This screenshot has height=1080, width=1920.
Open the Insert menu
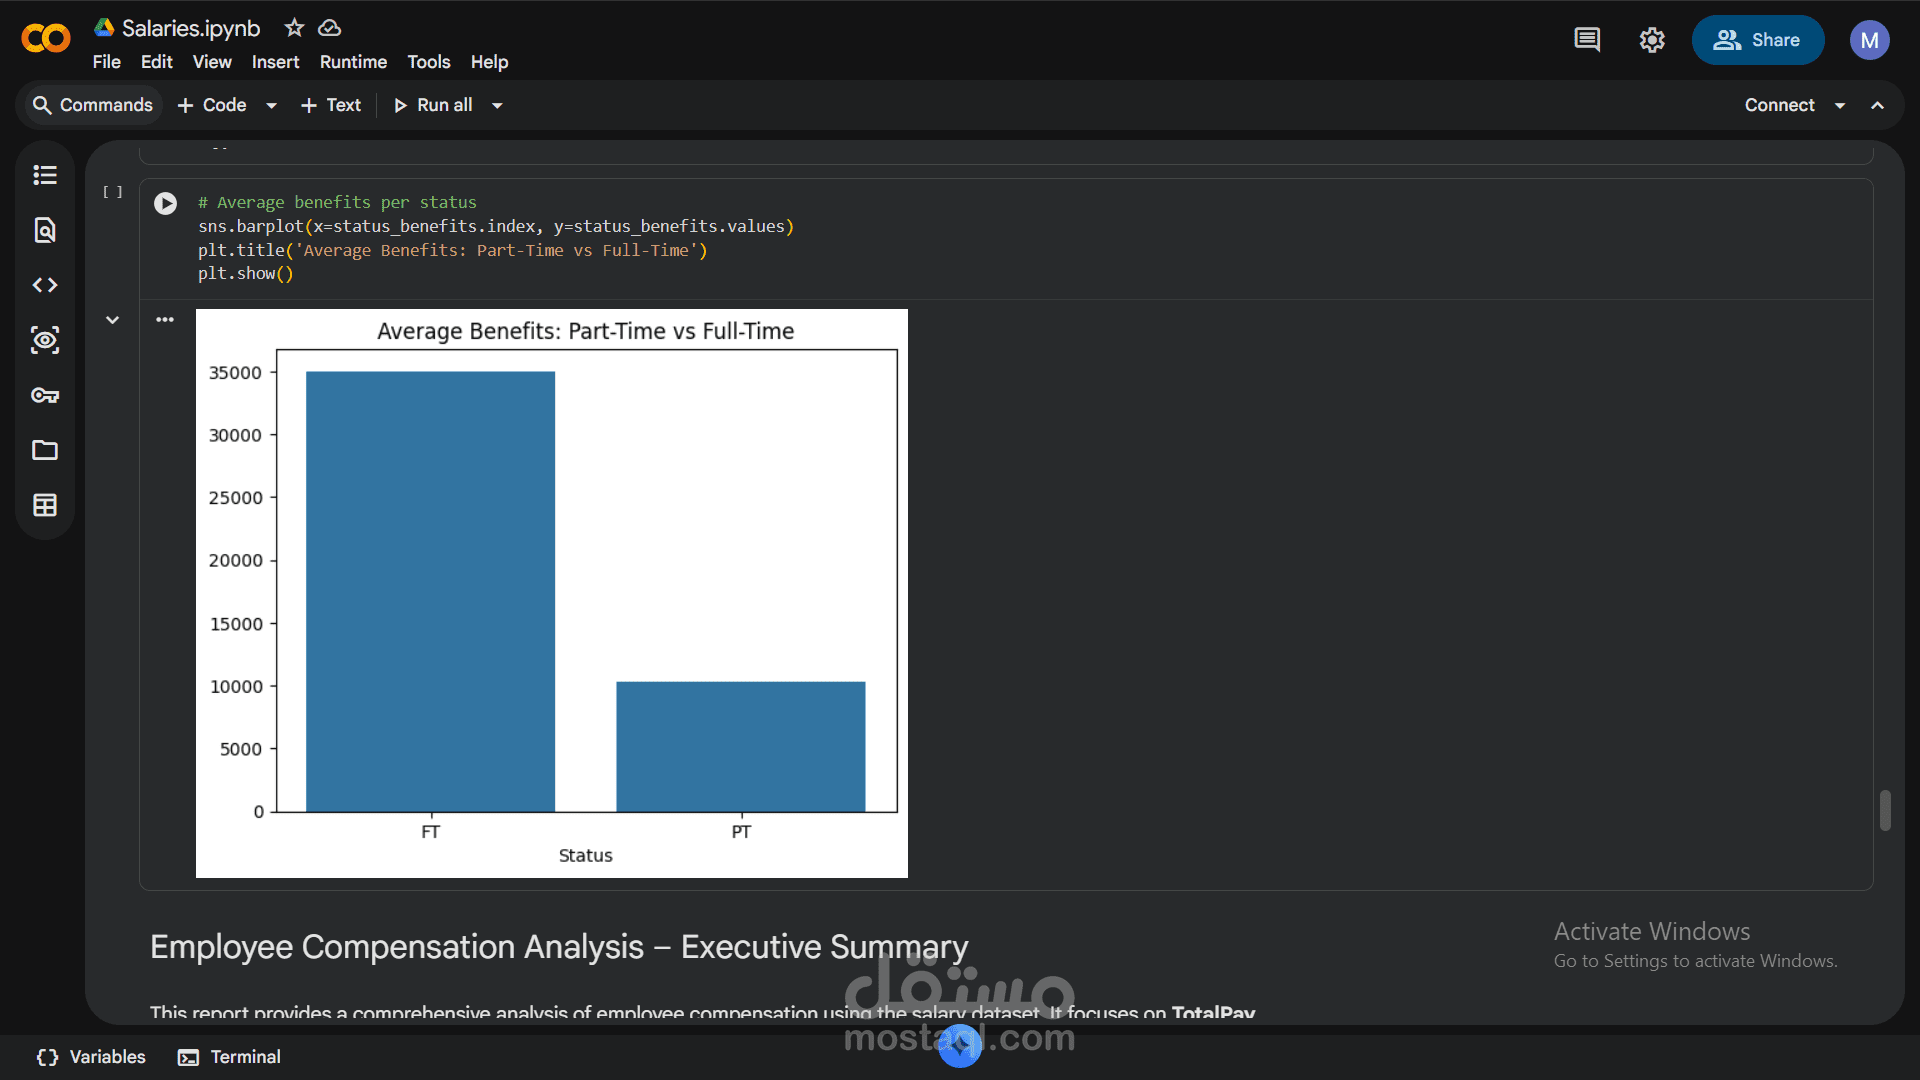[x=275, y=62]
